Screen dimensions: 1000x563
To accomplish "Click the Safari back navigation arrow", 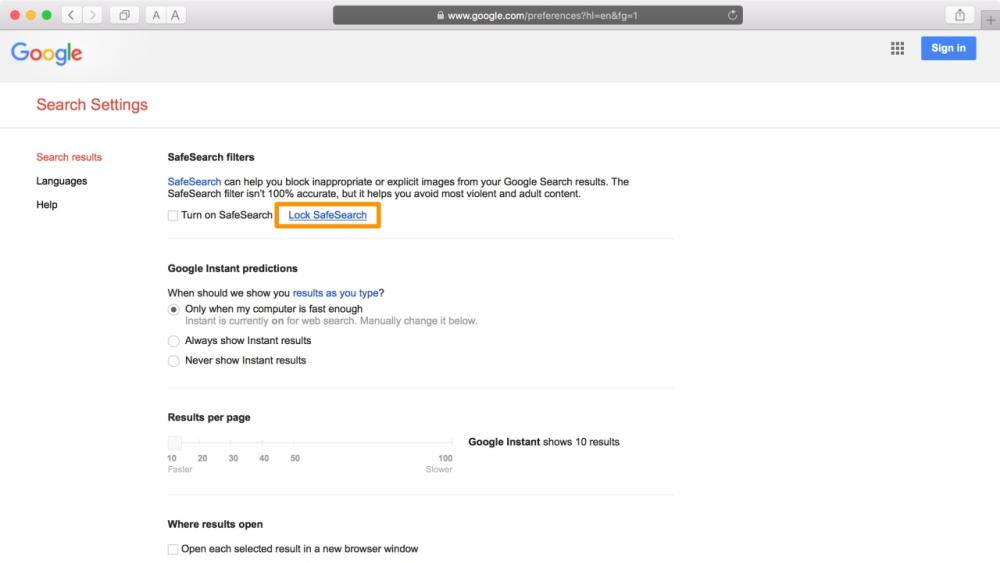I will [73, 15].
